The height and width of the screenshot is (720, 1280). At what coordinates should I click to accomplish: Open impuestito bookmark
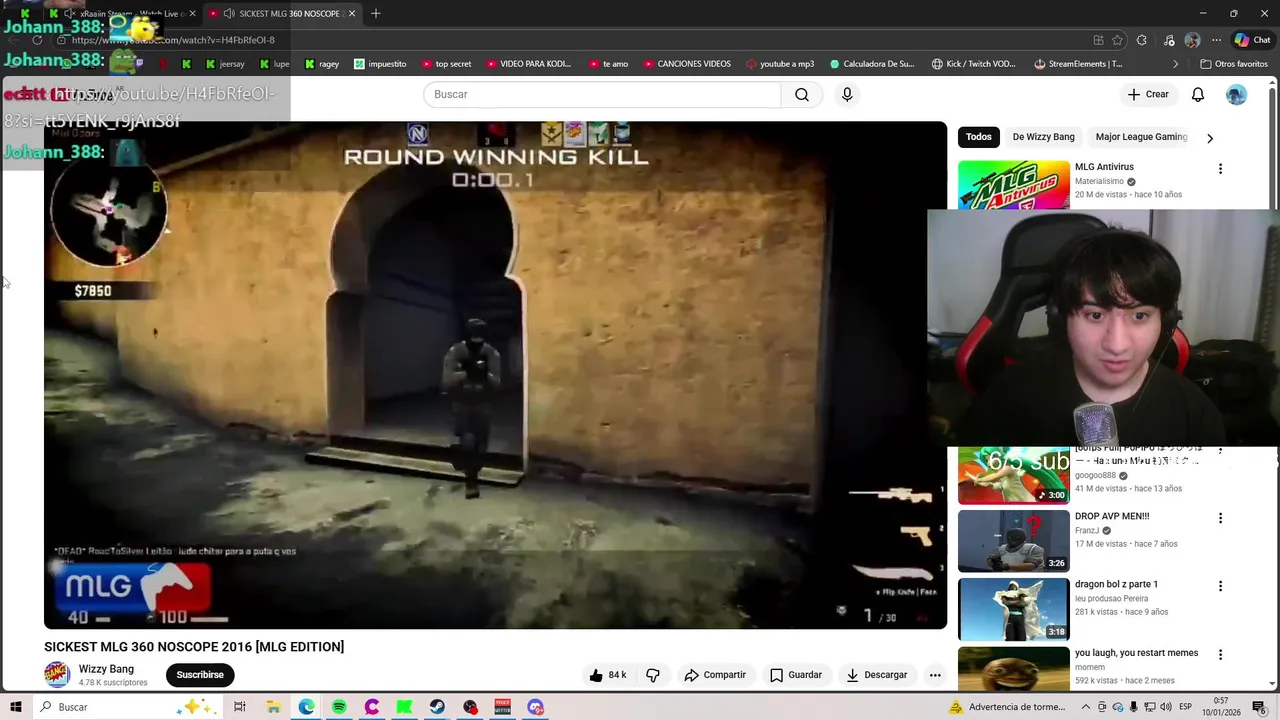tap(380, 64)
